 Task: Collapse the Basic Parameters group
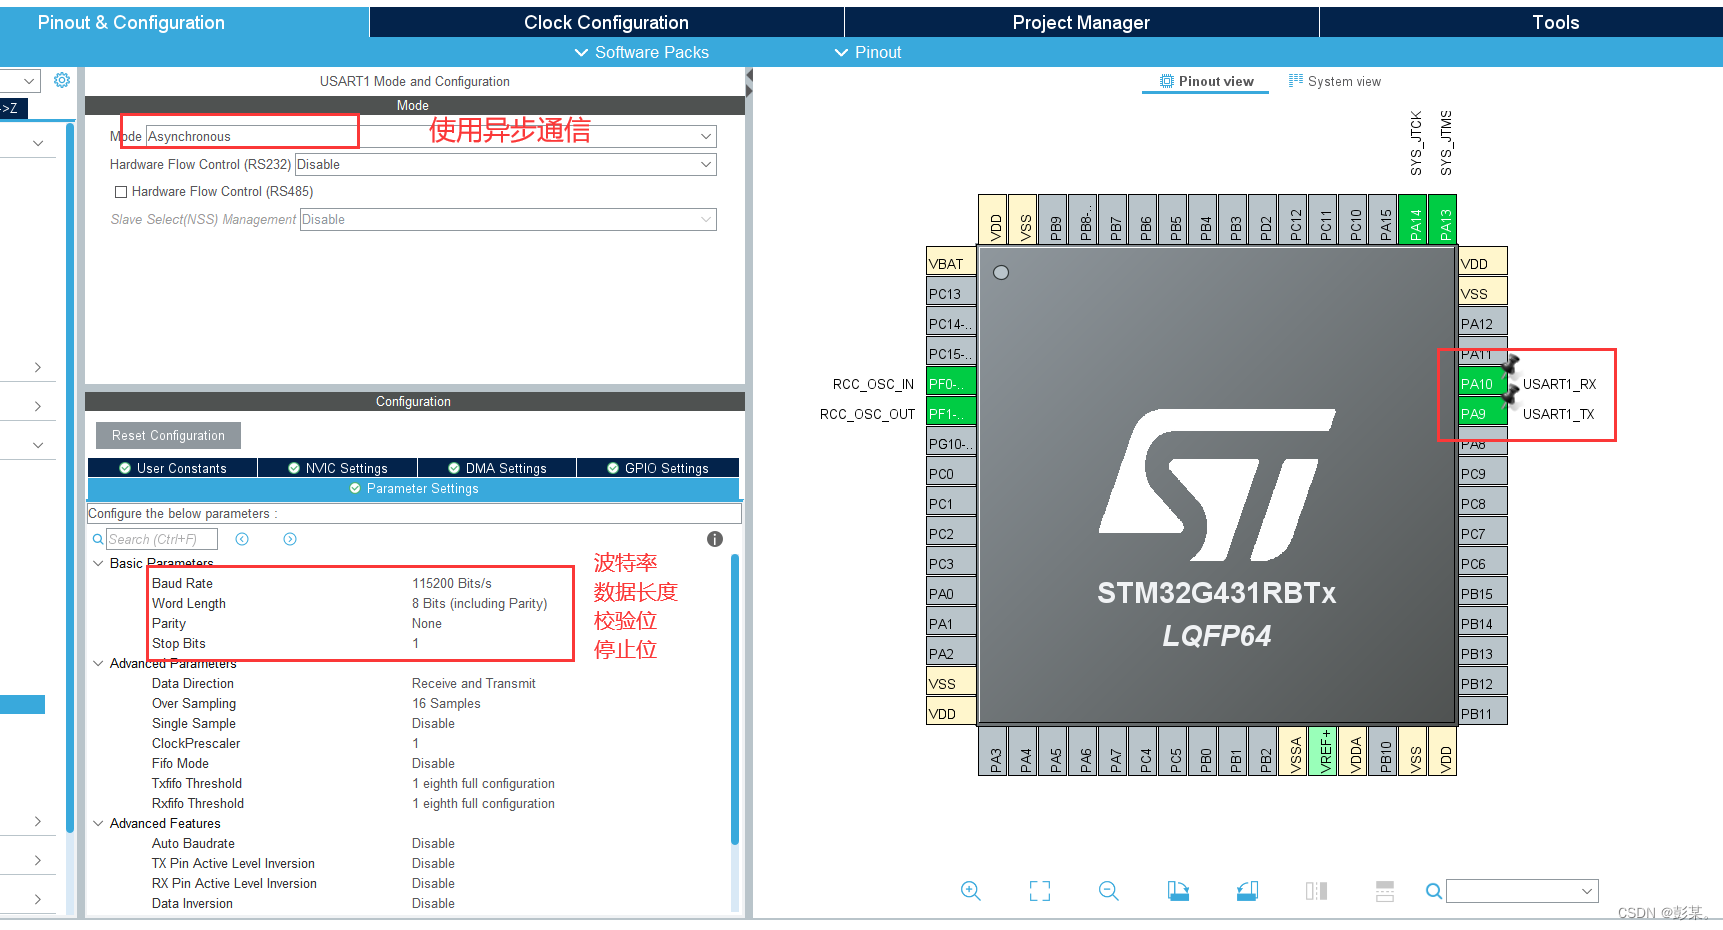click(x=98, y=563)
